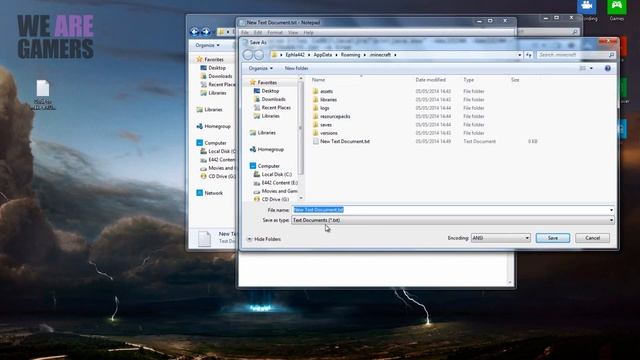640x360 pixels.
Task: Click the Cancel button in Save As dialog
Action: click(592, 238)
